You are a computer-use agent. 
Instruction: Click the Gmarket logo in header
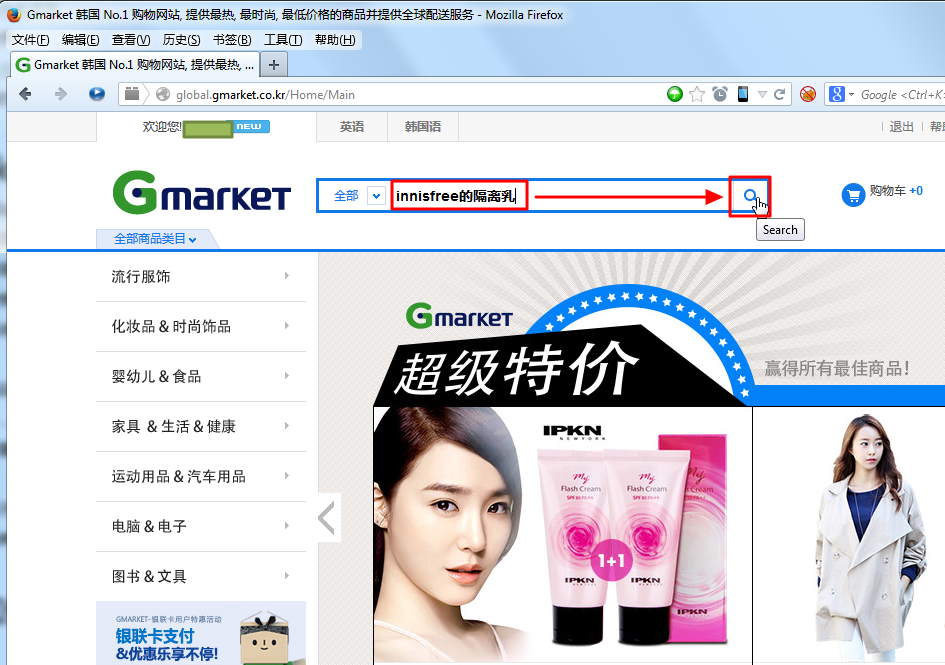202,193
